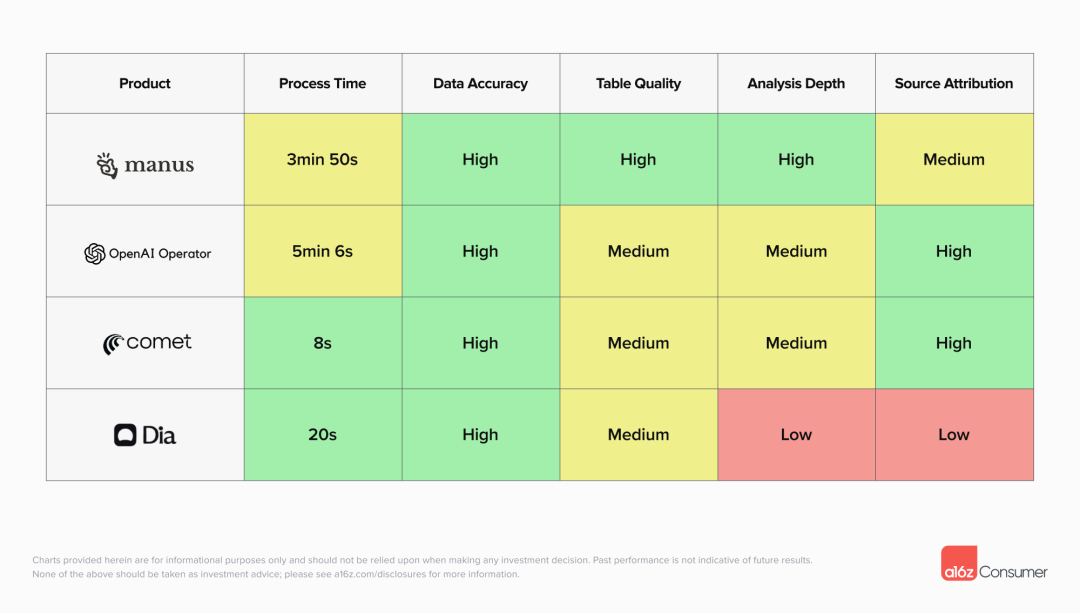The width and height of the screenshot is (1080, 613).
Task: Click the Table Quality header cell
Action: tap(638, 84)
